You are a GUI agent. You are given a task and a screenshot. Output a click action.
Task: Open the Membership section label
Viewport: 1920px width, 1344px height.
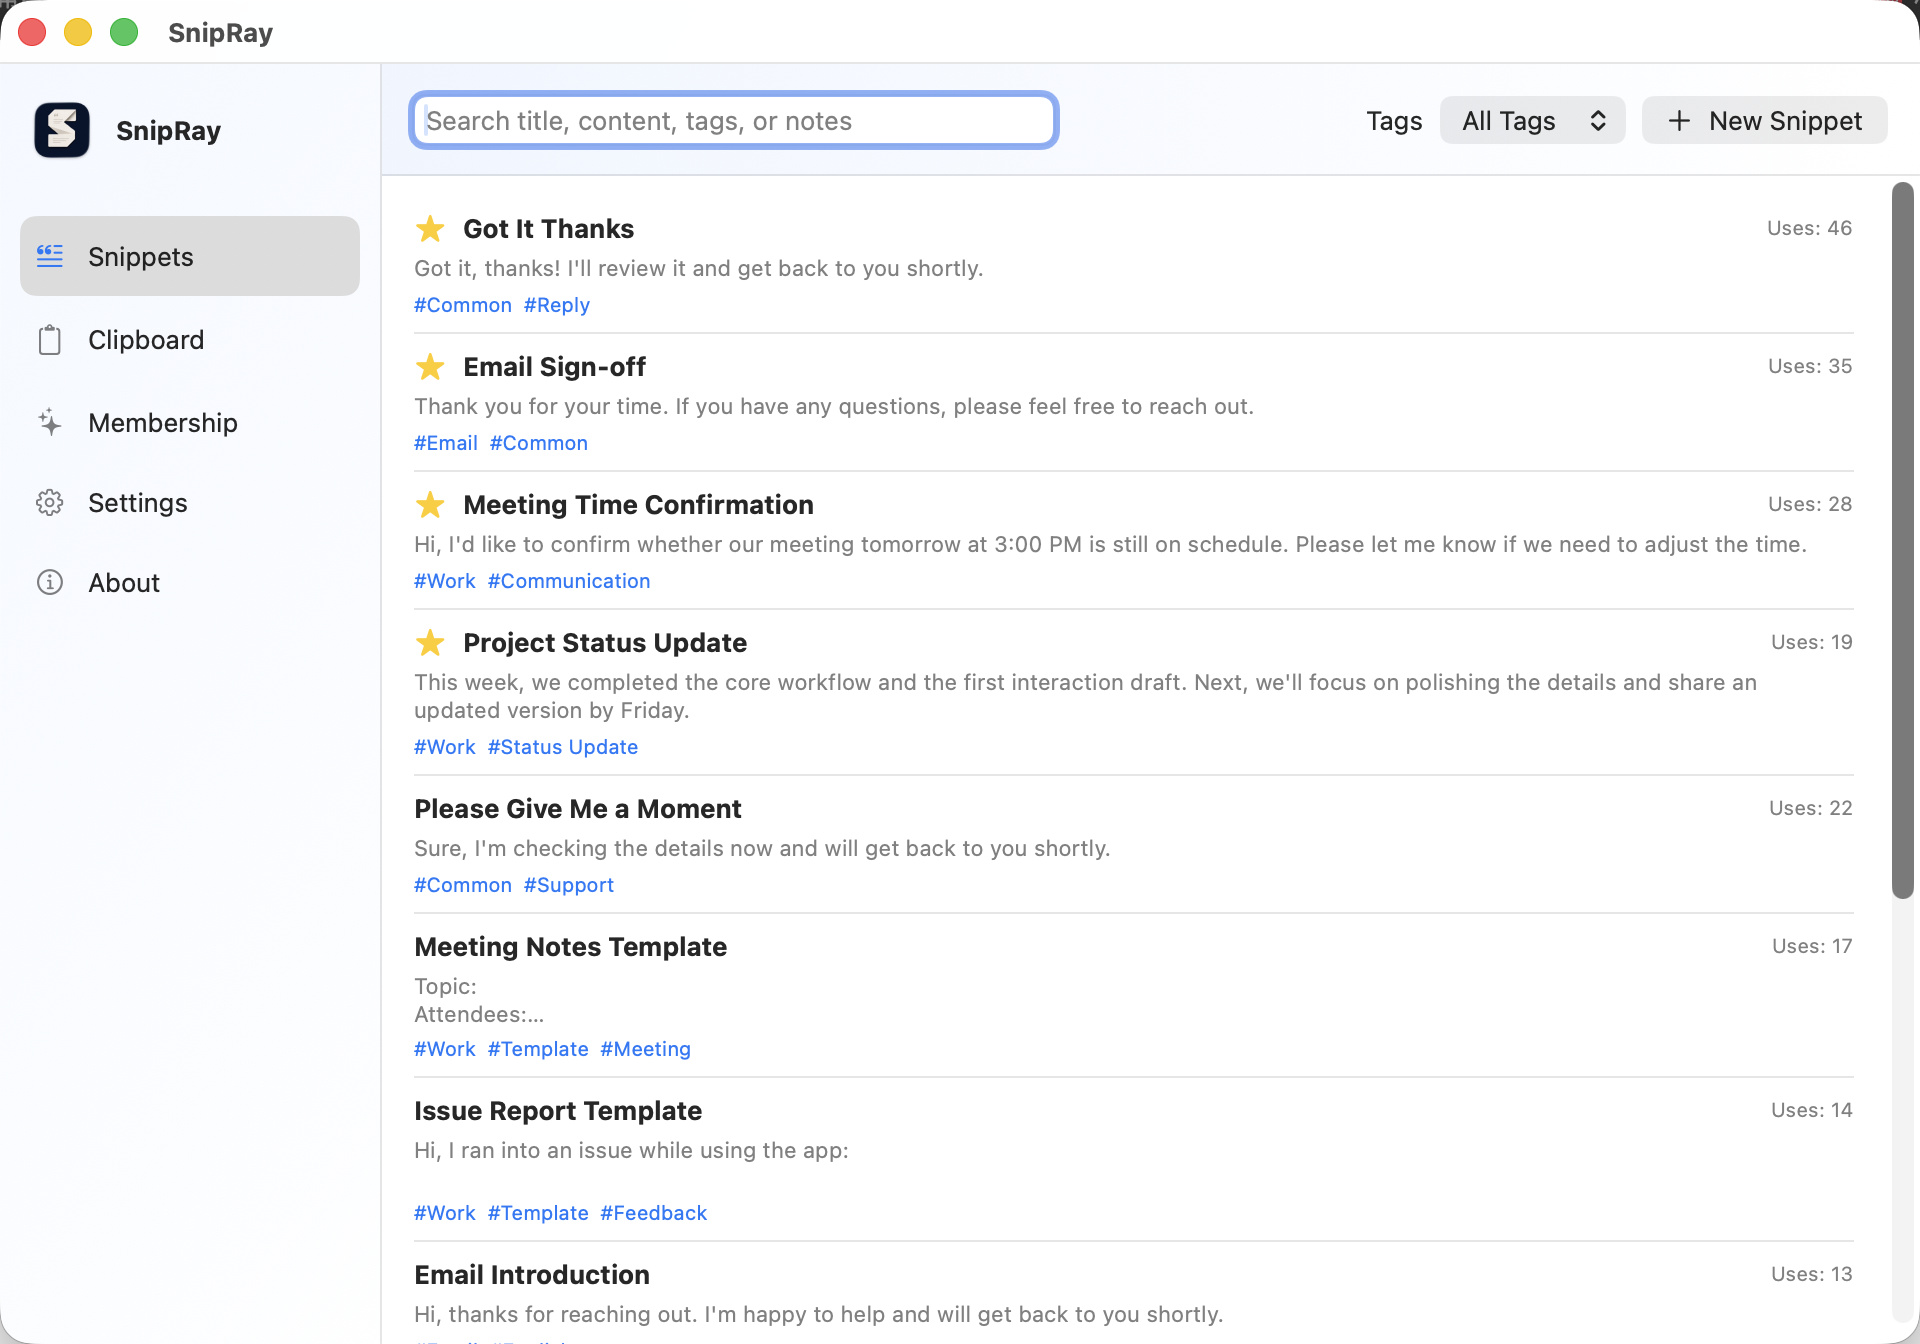(x=163, y=422)
